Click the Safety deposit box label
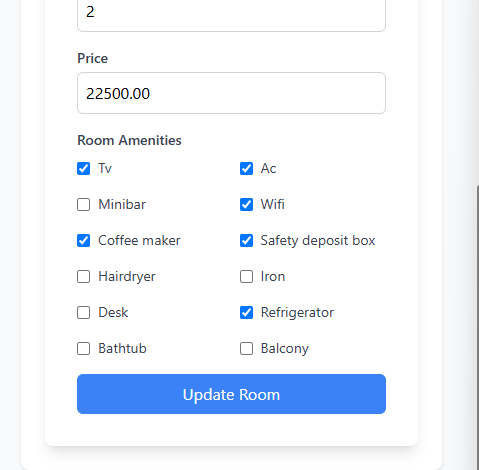The image size is (479, 470). (318, 240)
